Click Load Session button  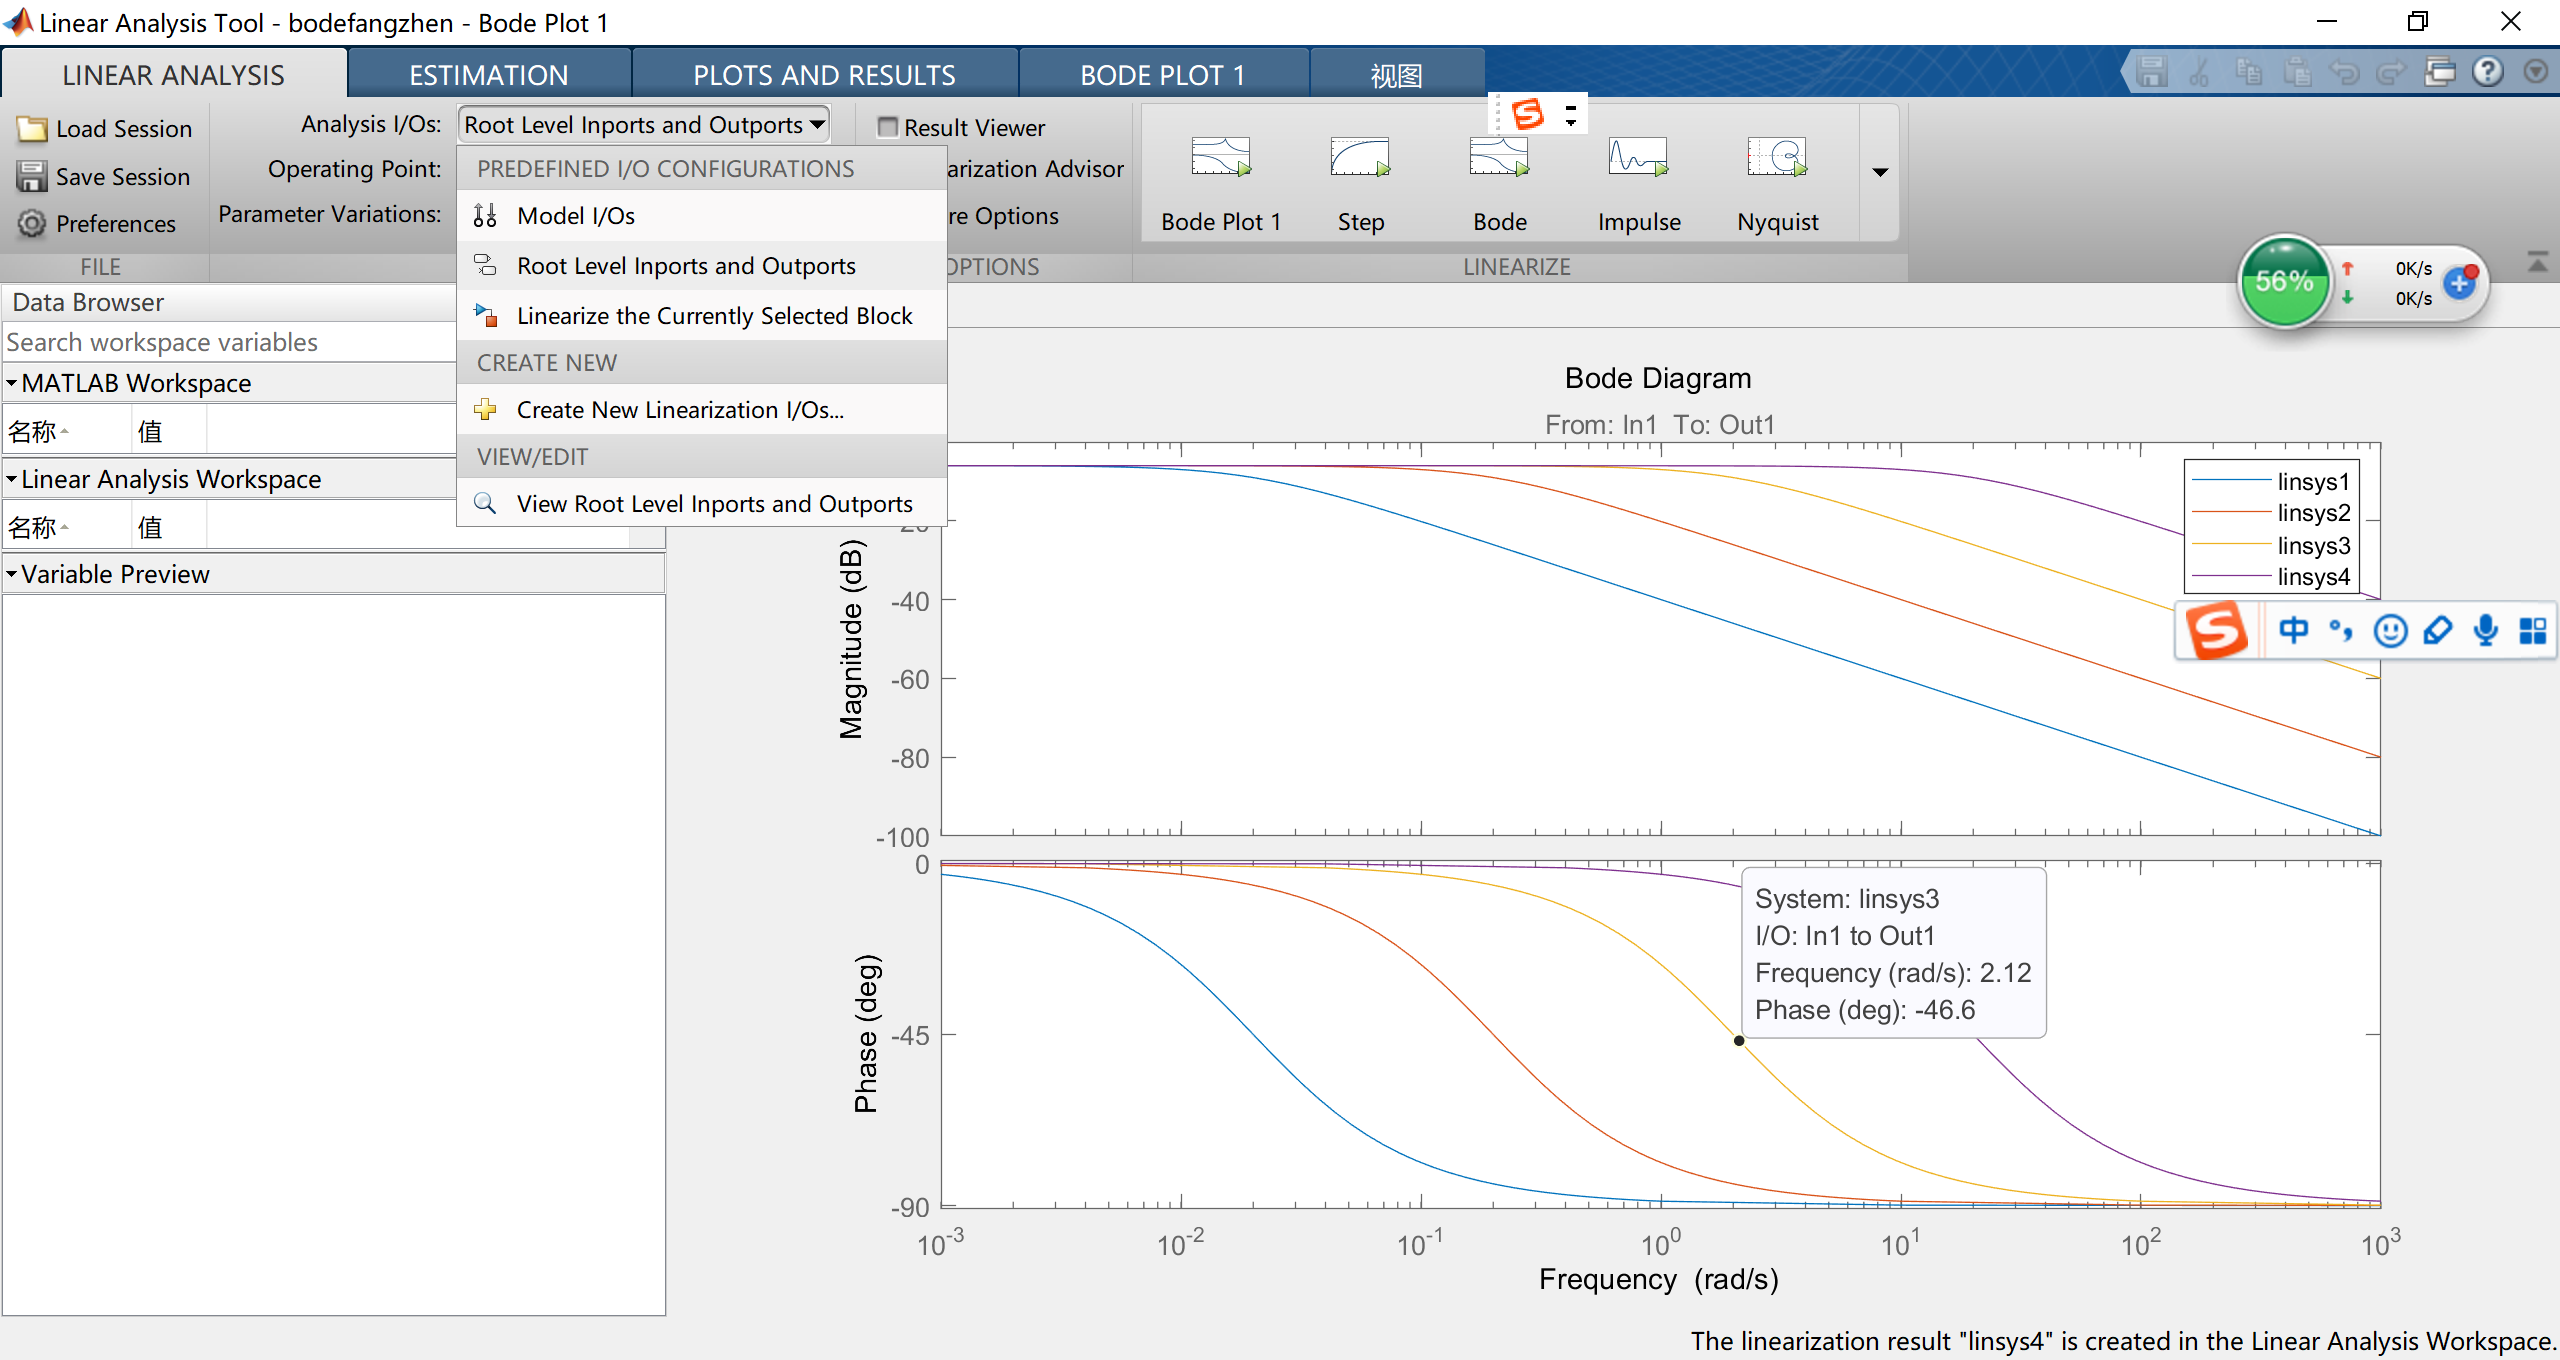pos(105,129)
